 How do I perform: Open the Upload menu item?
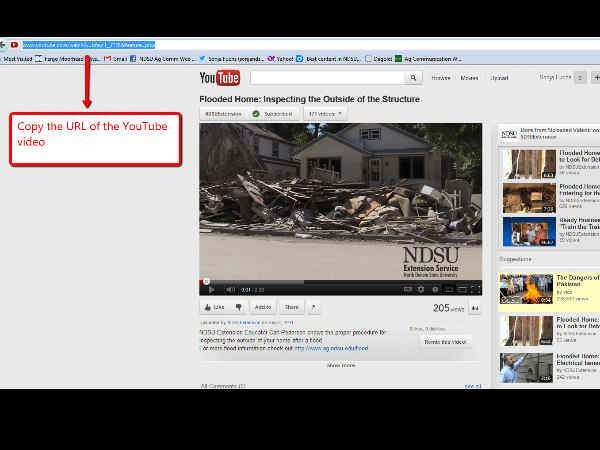[x=500, y=78]
